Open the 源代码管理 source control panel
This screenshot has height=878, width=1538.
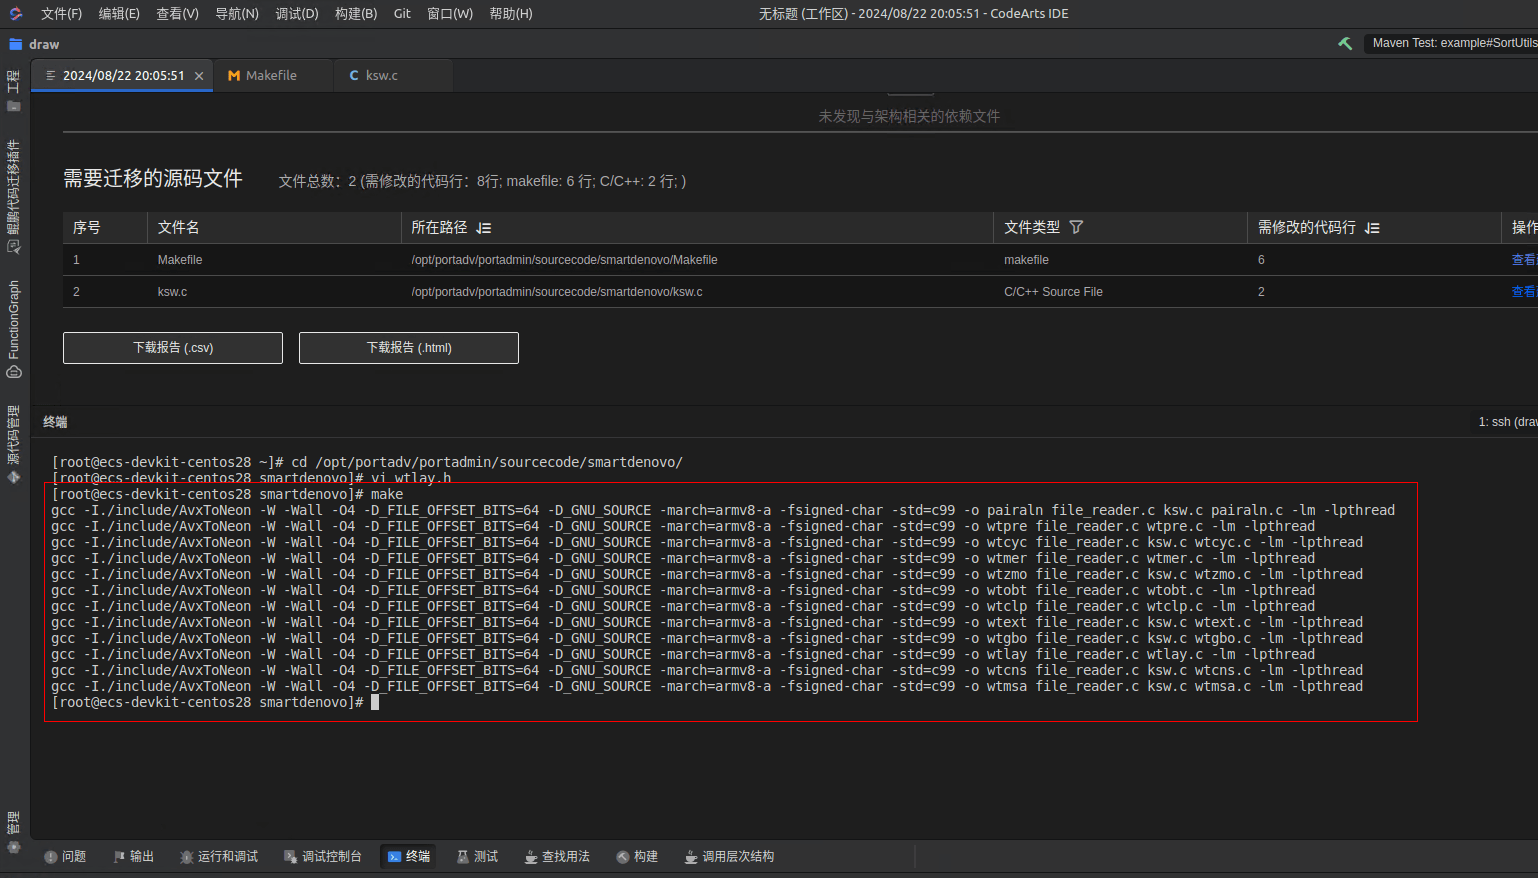pos(14,444)
